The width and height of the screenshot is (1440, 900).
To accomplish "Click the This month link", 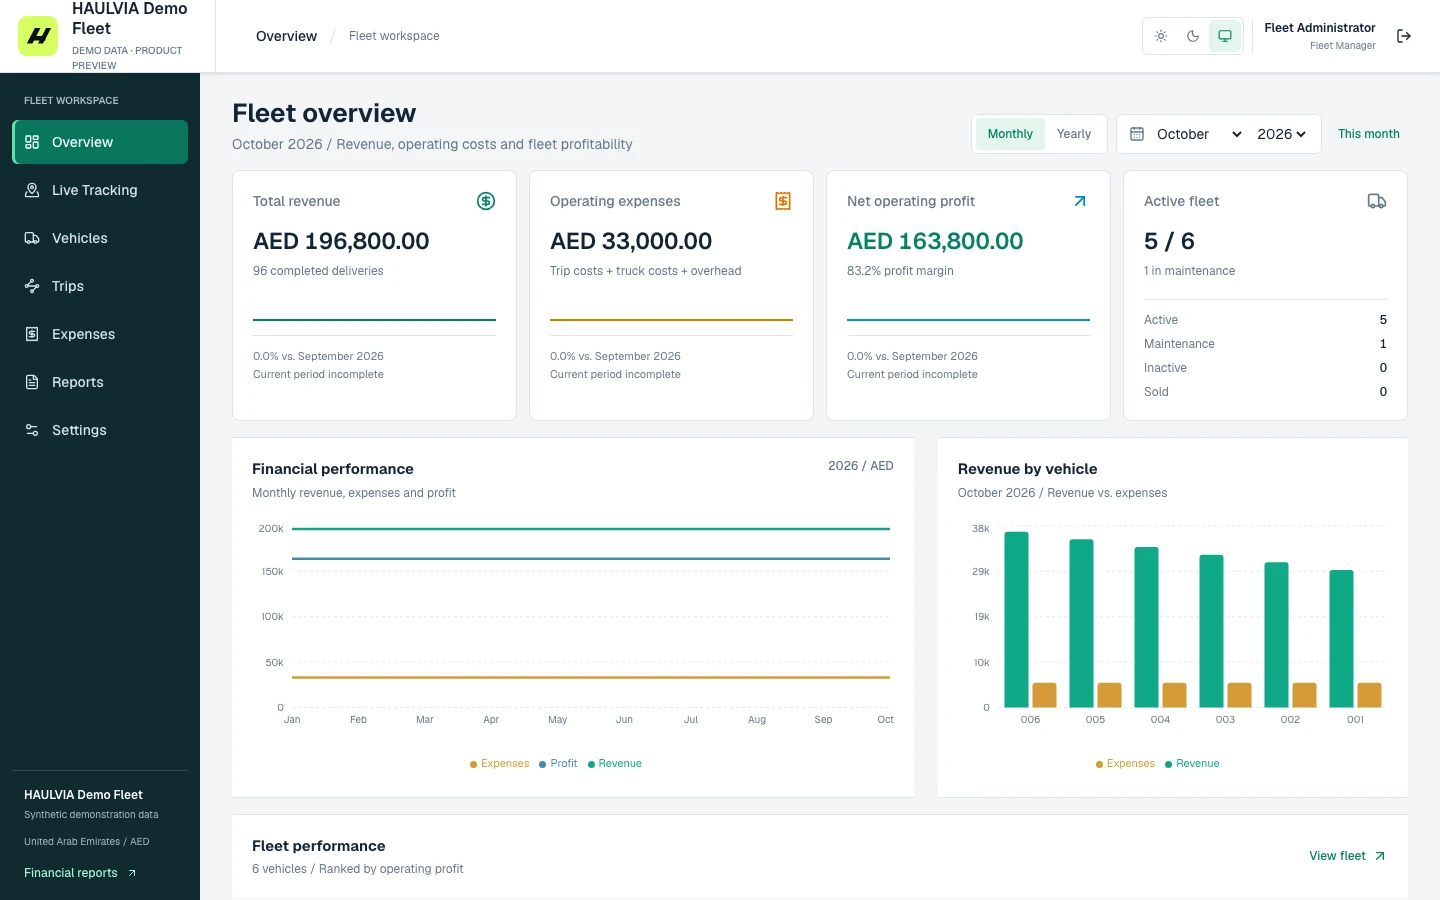I will point(1369,134).
